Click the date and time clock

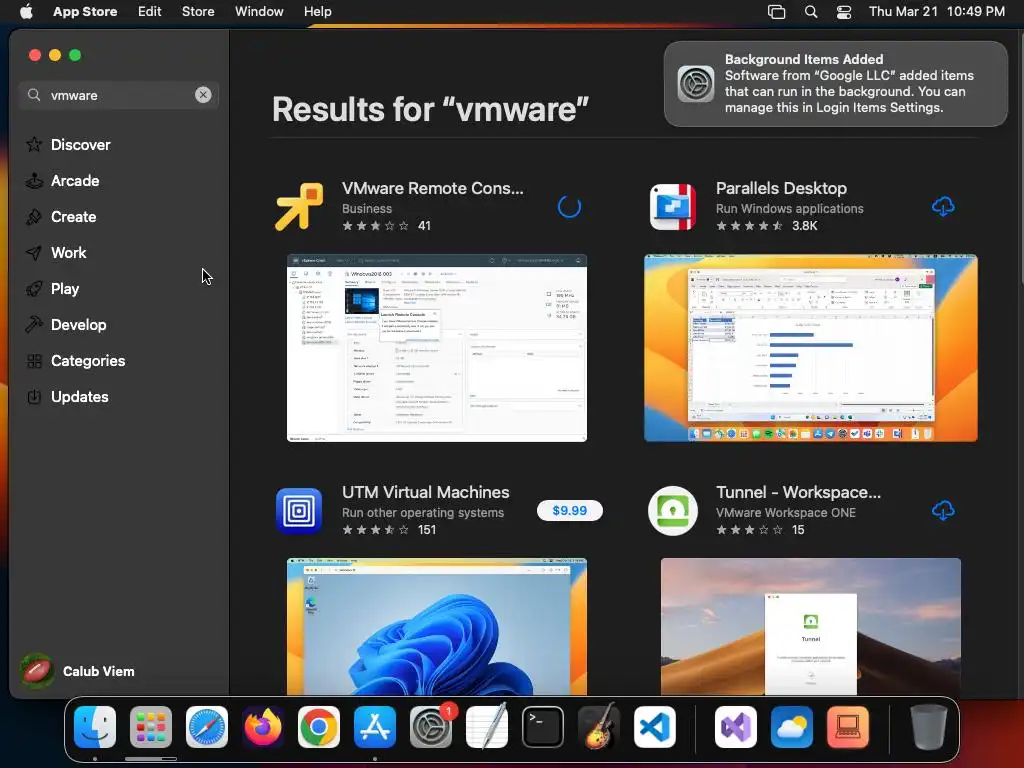point(936,12)
